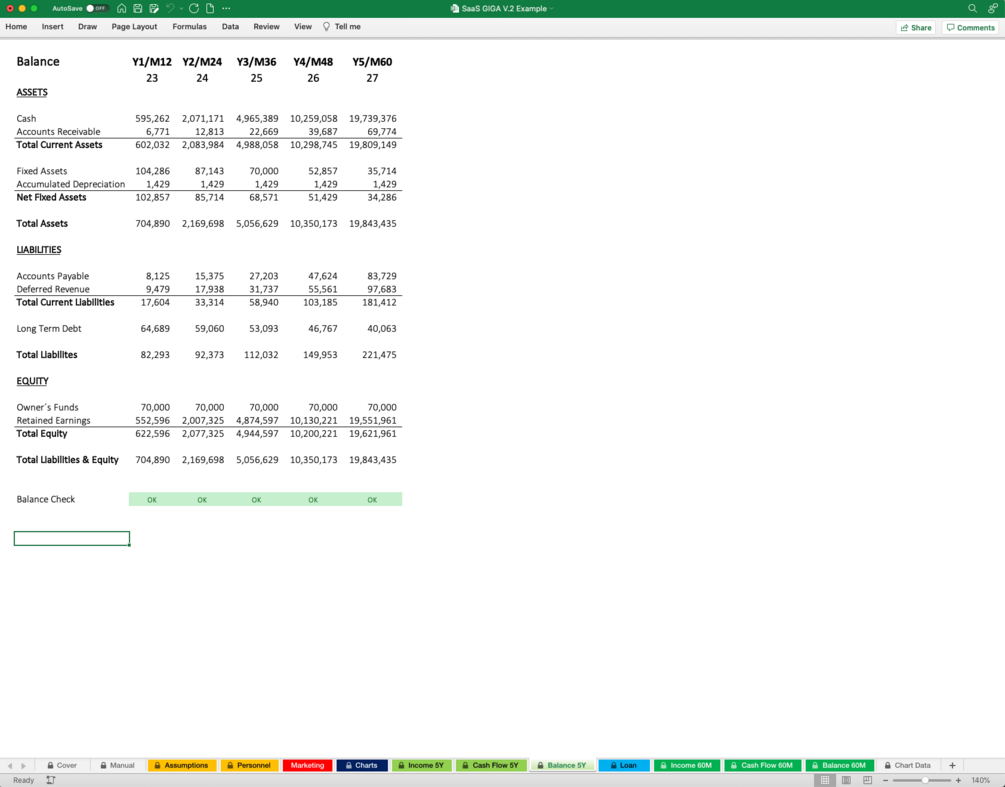1005x787 pixels.
Task: Click the Undo arrow icon
Action: pos(170,8)
